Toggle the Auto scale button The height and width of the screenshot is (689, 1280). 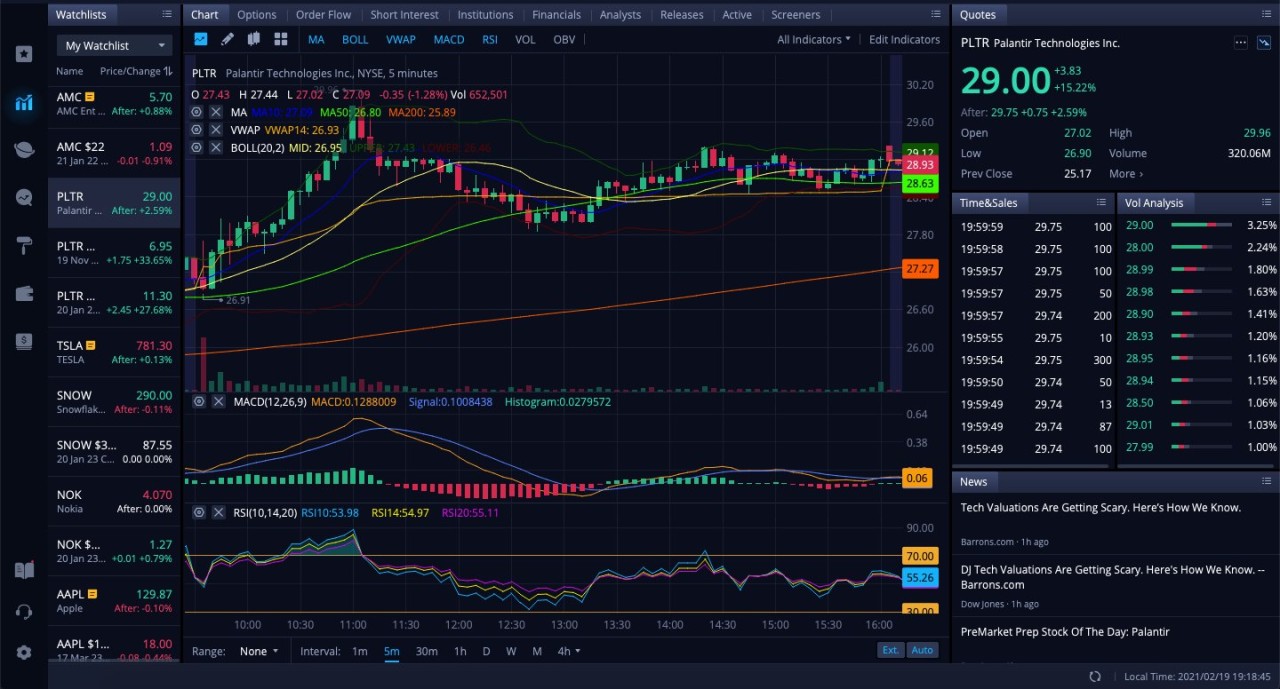922,650
